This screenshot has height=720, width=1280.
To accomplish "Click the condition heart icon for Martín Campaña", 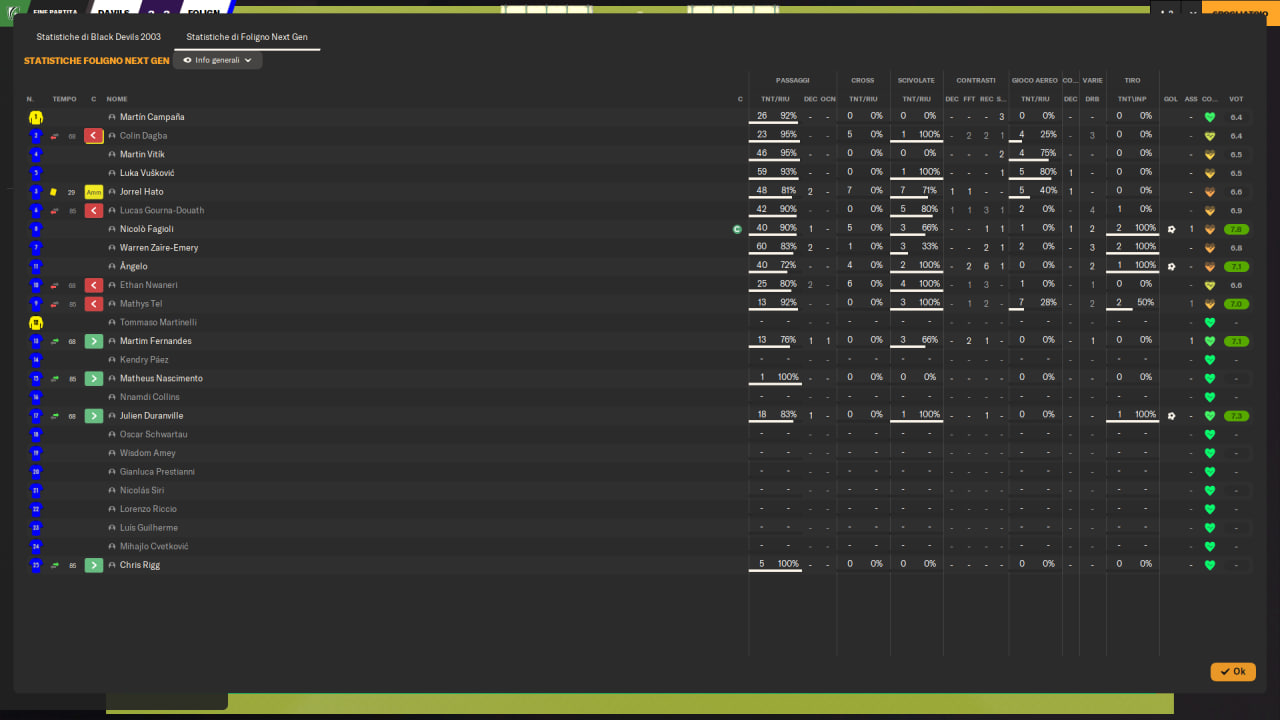I will tap(1209, 117).
